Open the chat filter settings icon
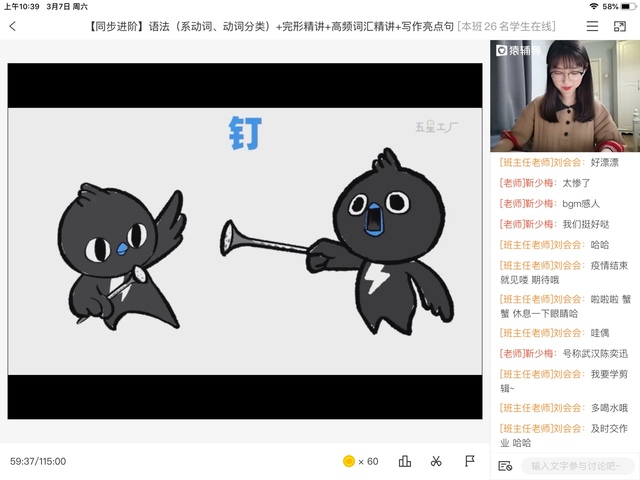 point(505,466)
